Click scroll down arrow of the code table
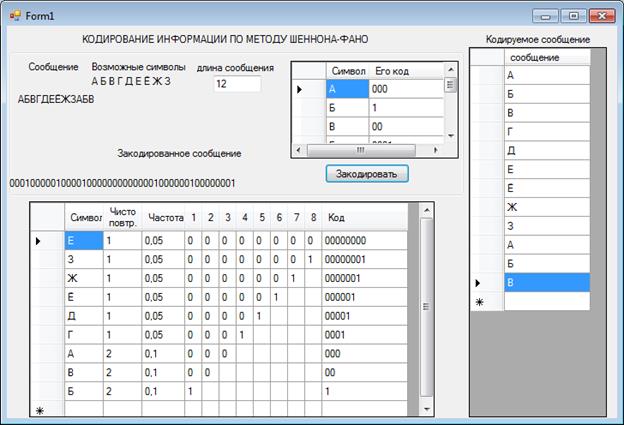Viewport: 624px width, 425px height. tap(450, 136)
